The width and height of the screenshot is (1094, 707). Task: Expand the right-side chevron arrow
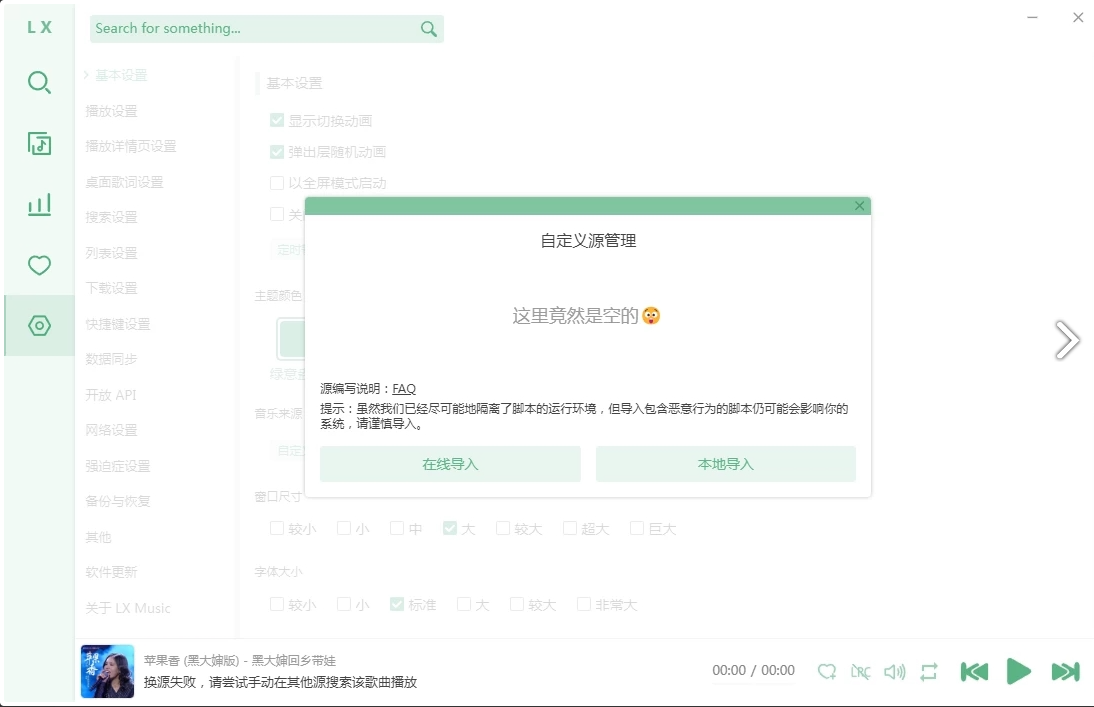pyautogui.click(x=1067, y=340)
